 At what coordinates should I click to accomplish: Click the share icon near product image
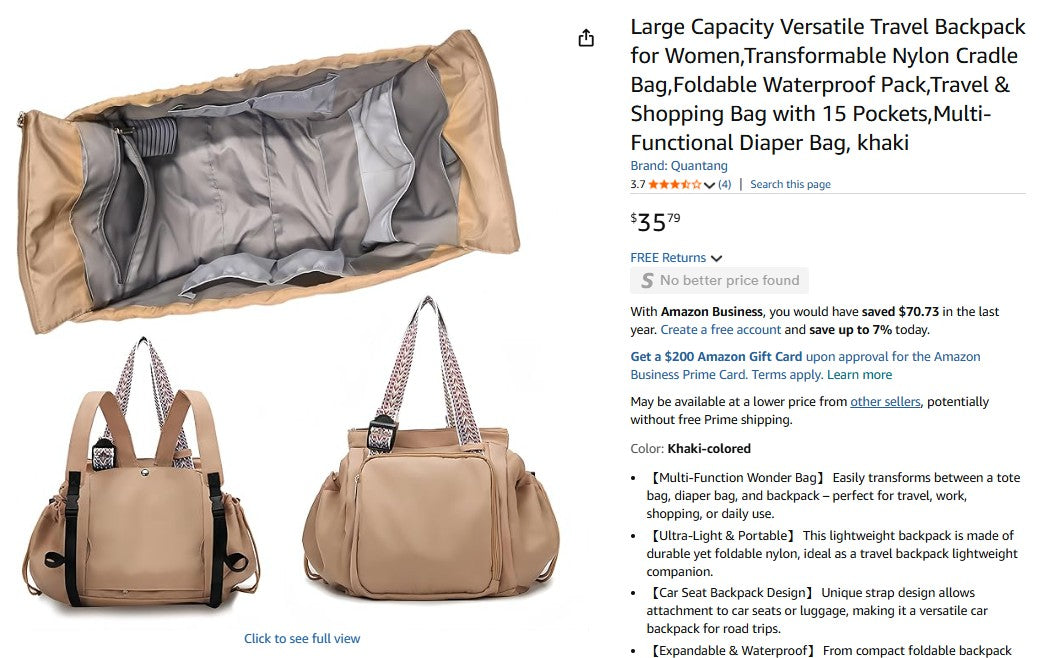[586, 38]
